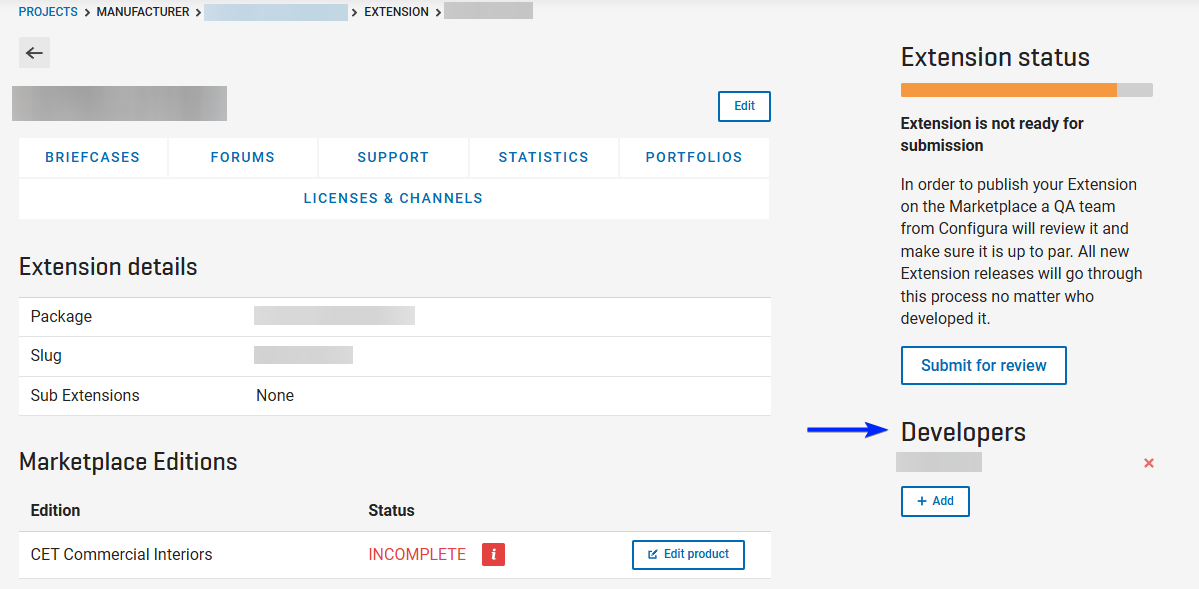This screenshot has width=1199, height=589.
Task: Click the Submit for review button
Action: click(983, 365)
